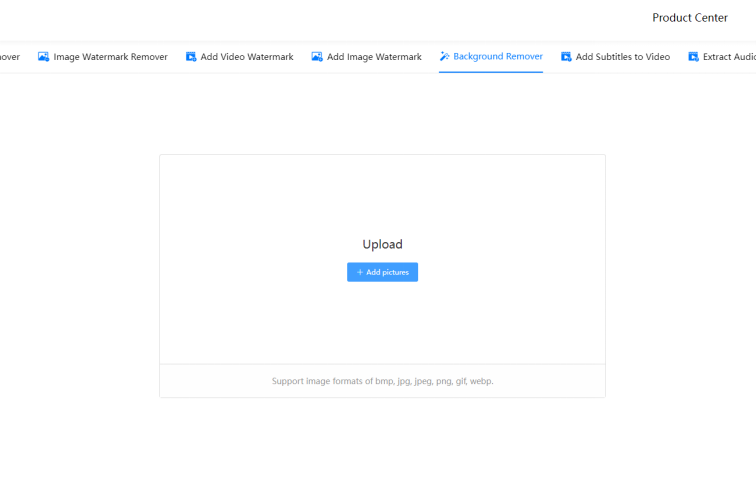Click the Background Remover wand icon

pos(445,56)
